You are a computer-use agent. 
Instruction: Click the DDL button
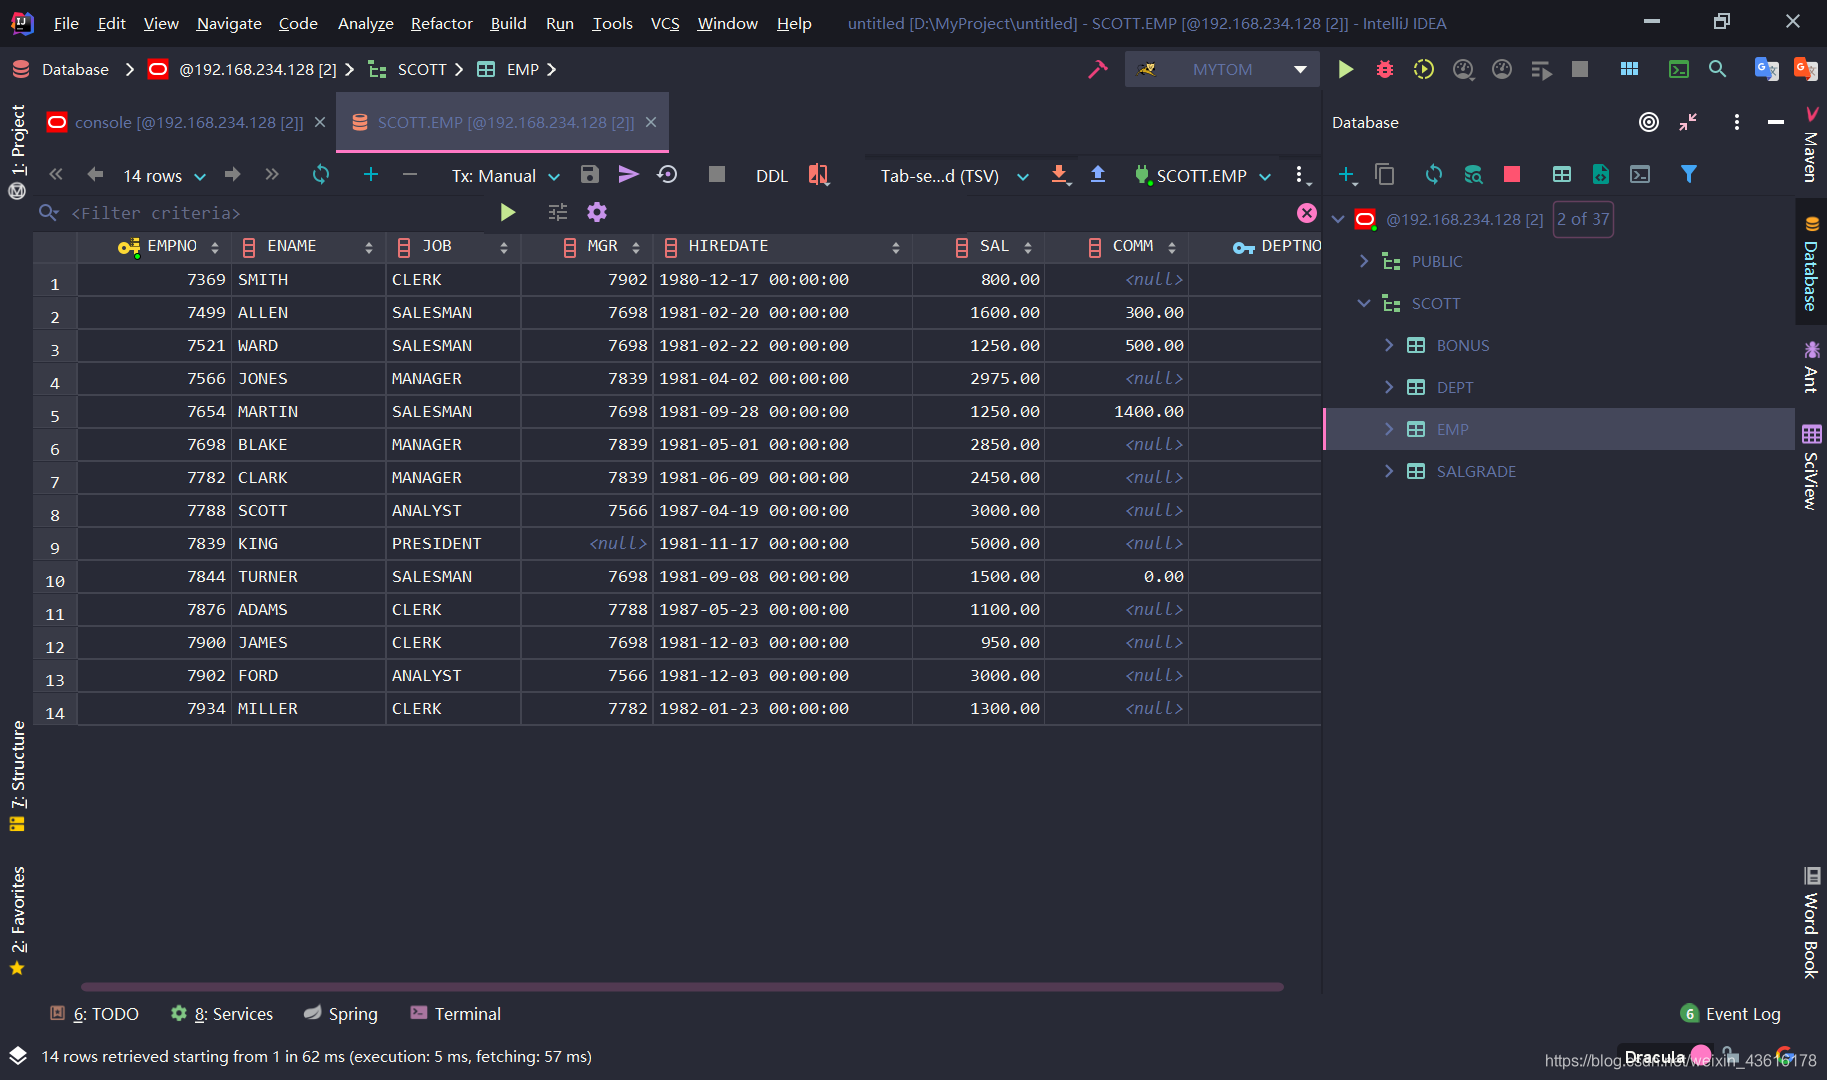tap(772, 176)
